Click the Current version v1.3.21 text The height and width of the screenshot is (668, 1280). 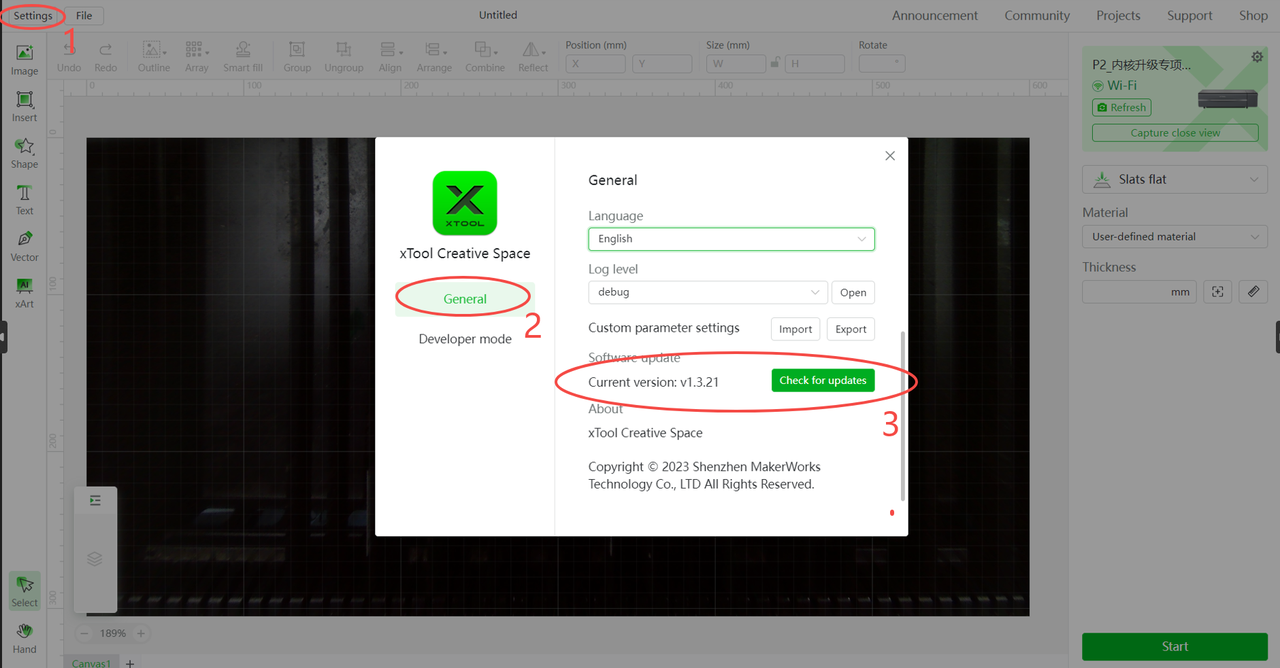pyautogui.click(x=653, y=382)
